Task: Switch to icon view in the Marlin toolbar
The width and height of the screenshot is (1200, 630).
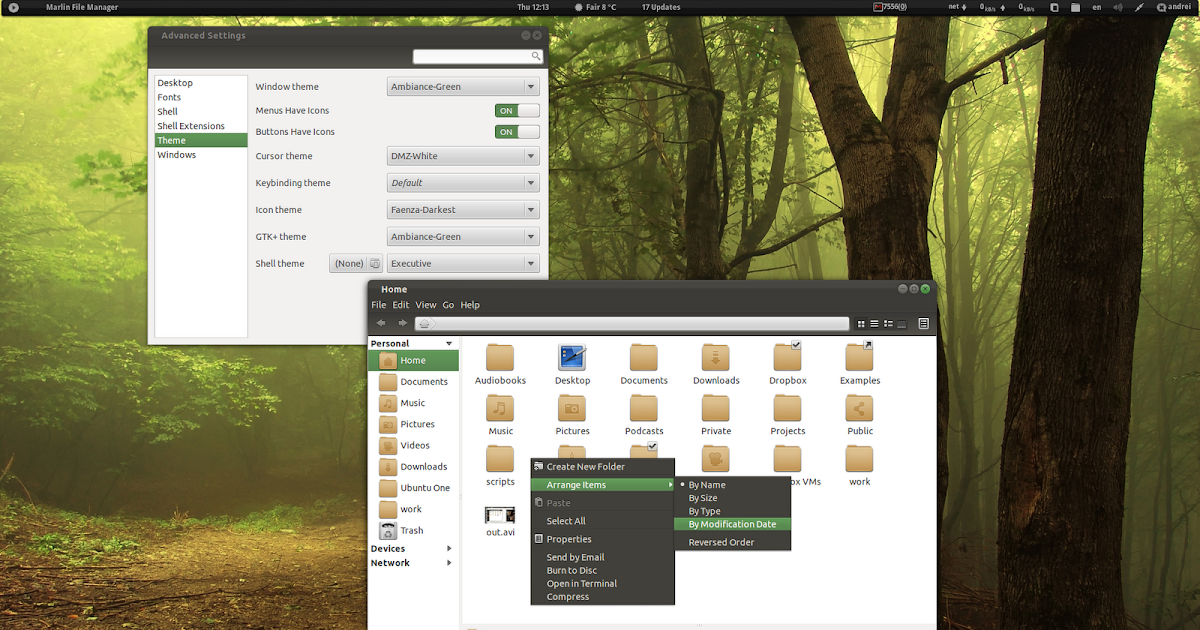Action: (860, 323)
